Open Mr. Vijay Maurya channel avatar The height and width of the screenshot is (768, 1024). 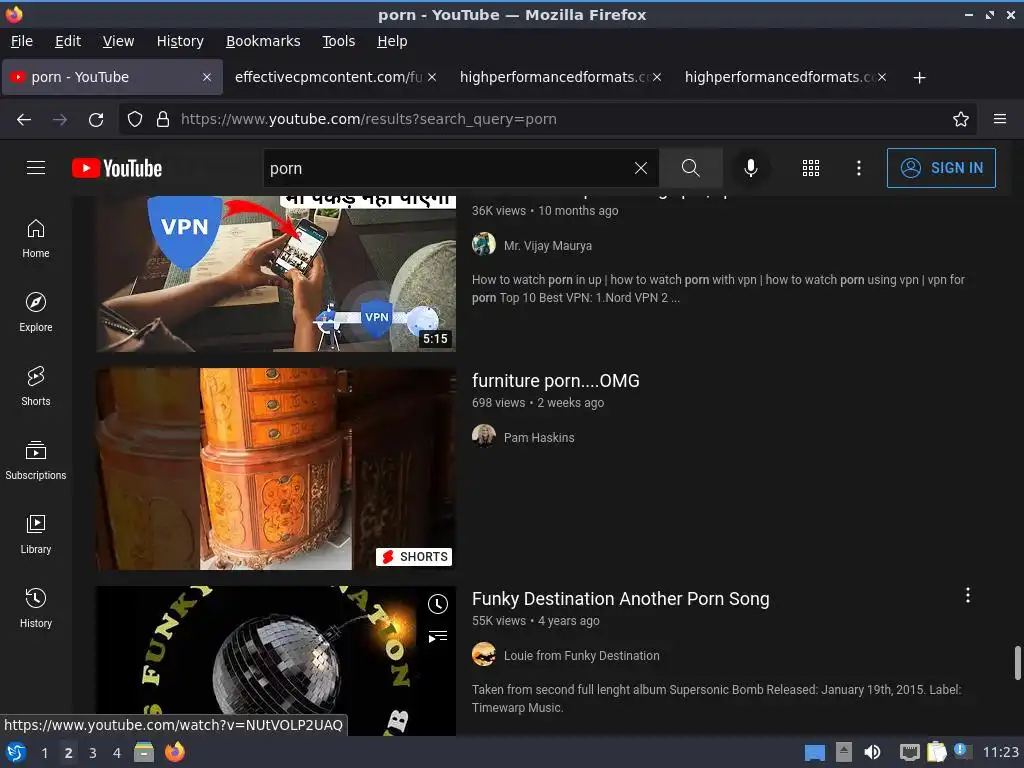pos(484,245)
